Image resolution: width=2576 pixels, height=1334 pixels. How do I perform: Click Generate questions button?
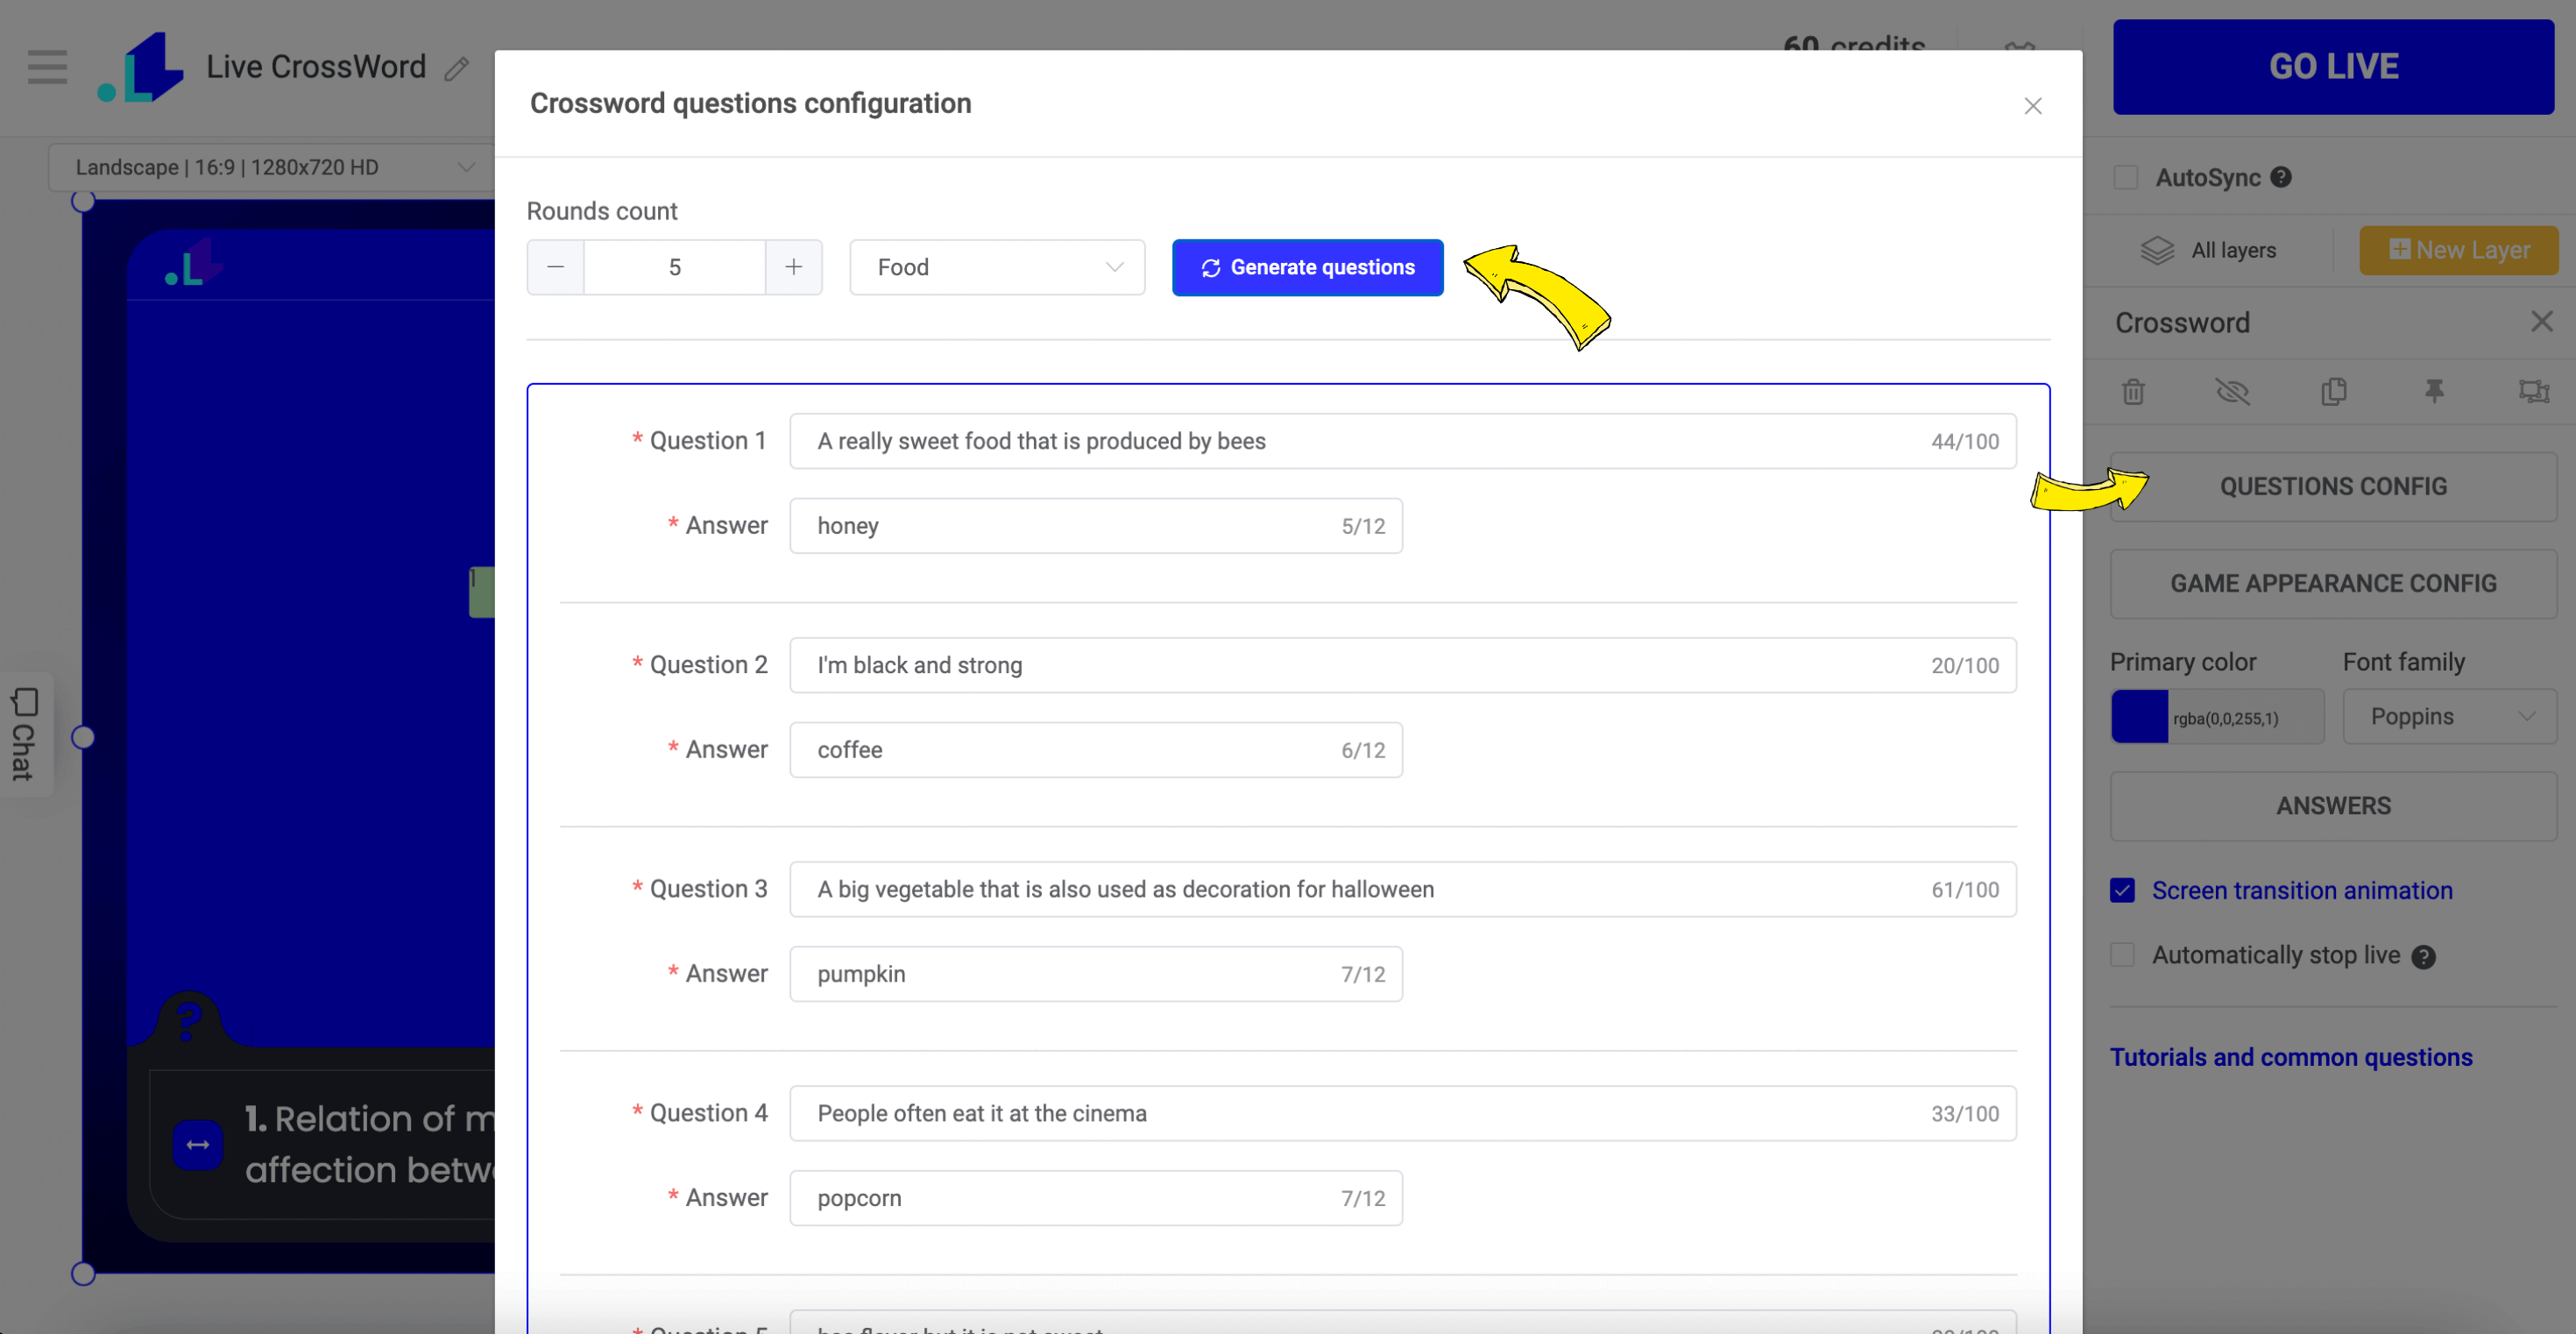(1307, 267)
